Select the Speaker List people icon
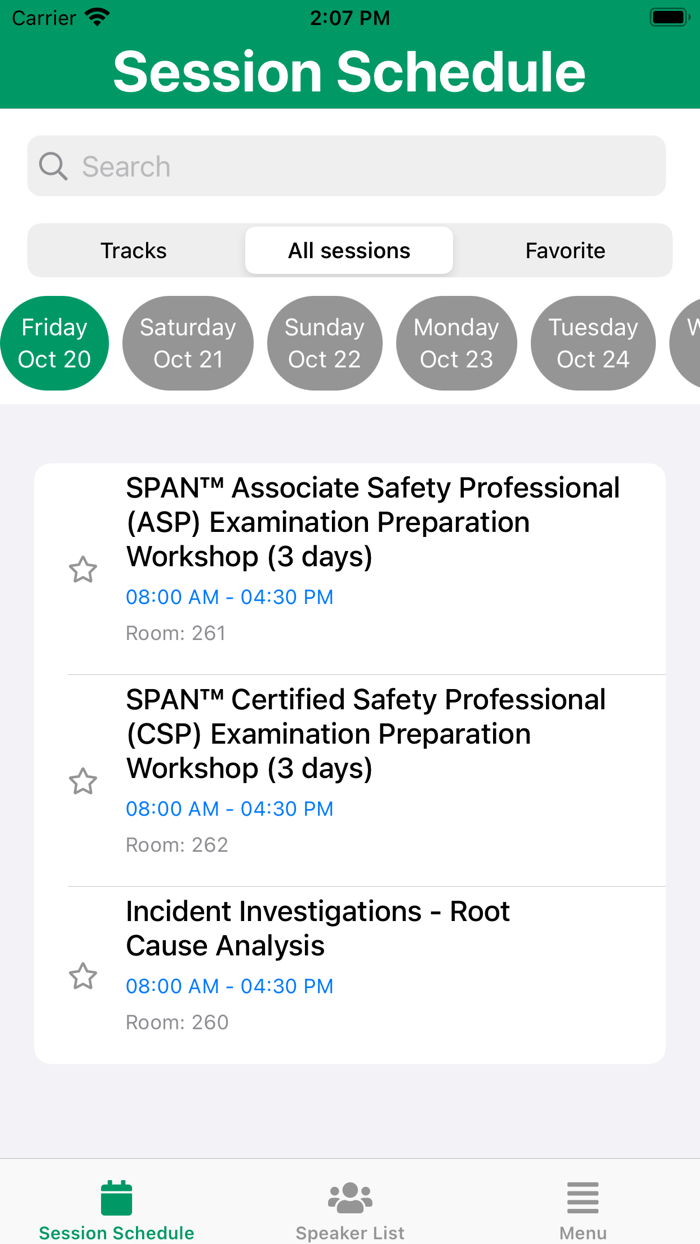Screen dimensions: 700x1244 [350, 1195]
